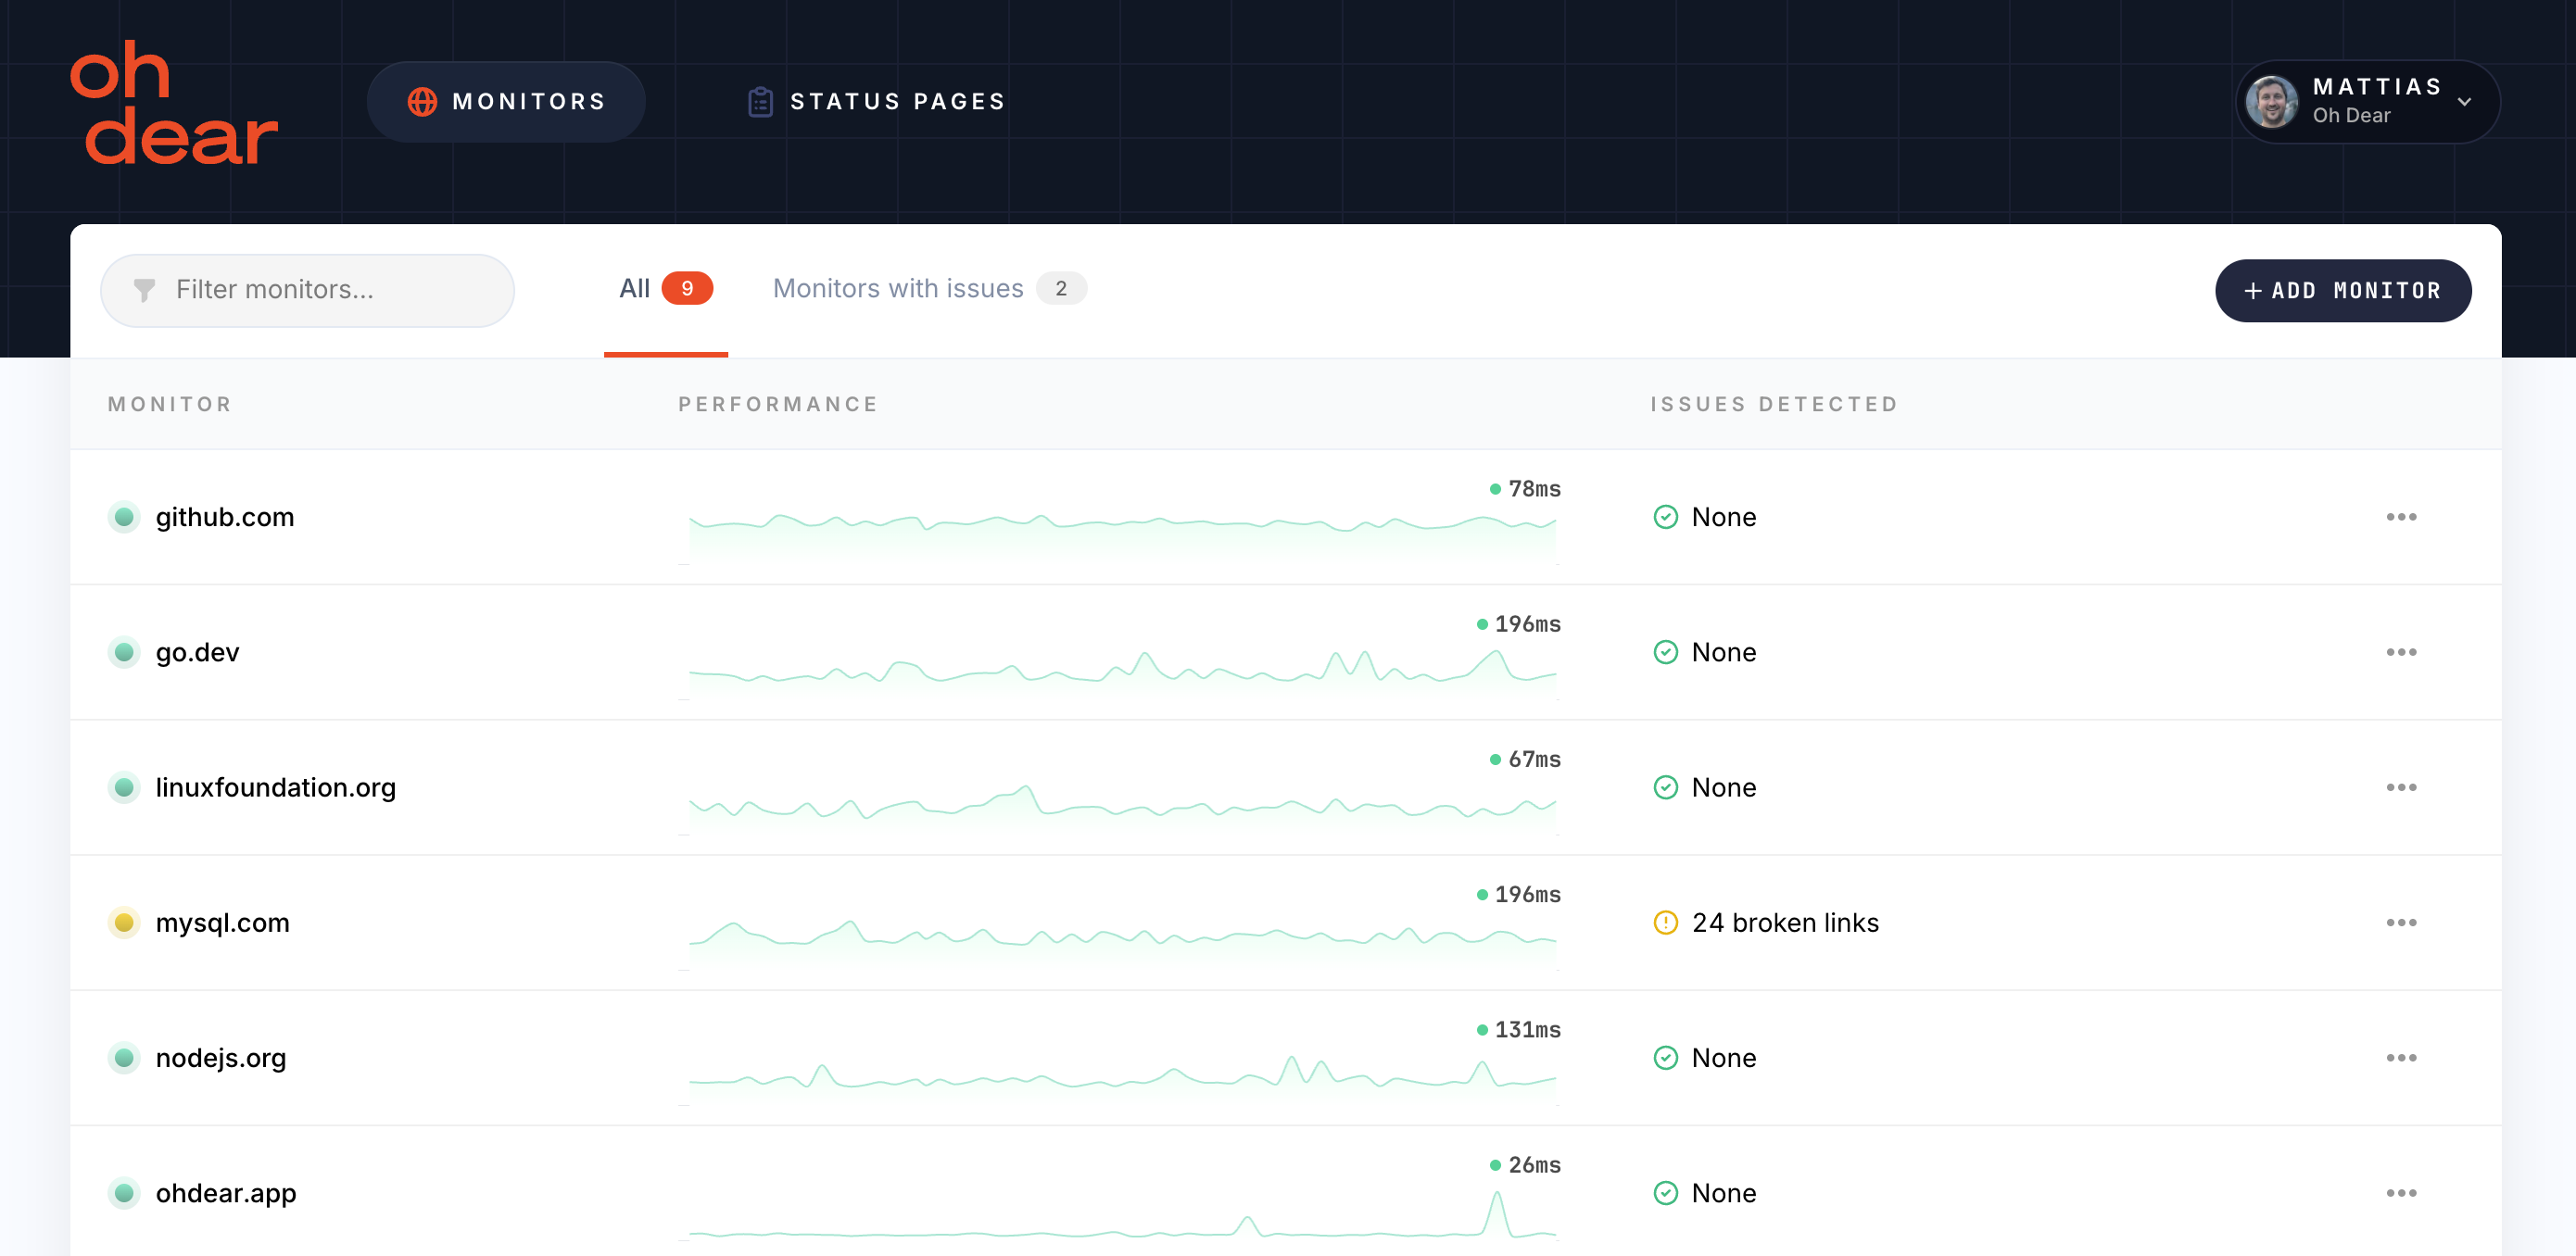Switch to Monitors with issues tab
2576x1256 pixels.
(929, 289)
